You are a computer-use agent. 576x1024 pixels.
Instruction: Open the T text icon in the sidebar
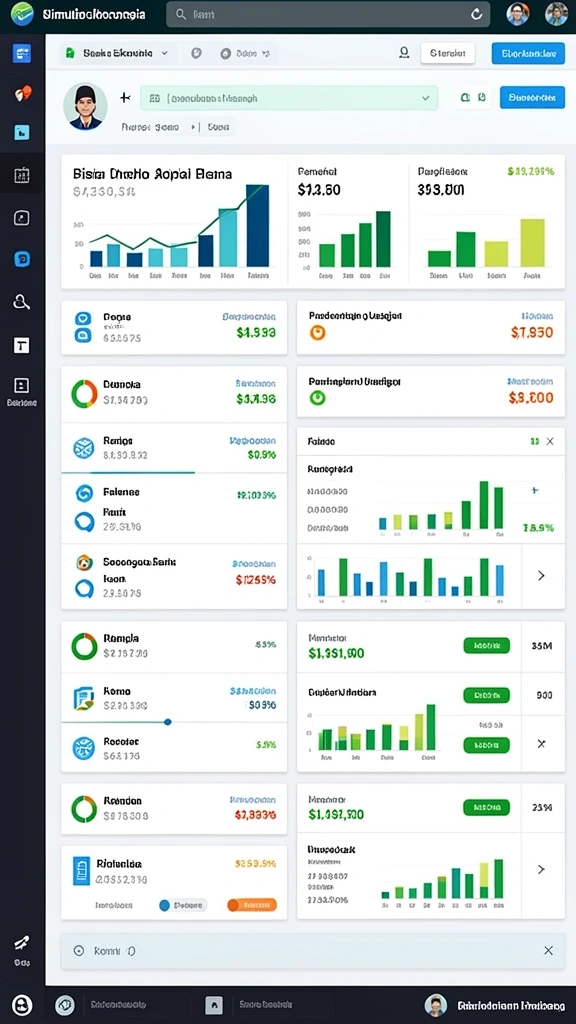[x=22, y=345]
